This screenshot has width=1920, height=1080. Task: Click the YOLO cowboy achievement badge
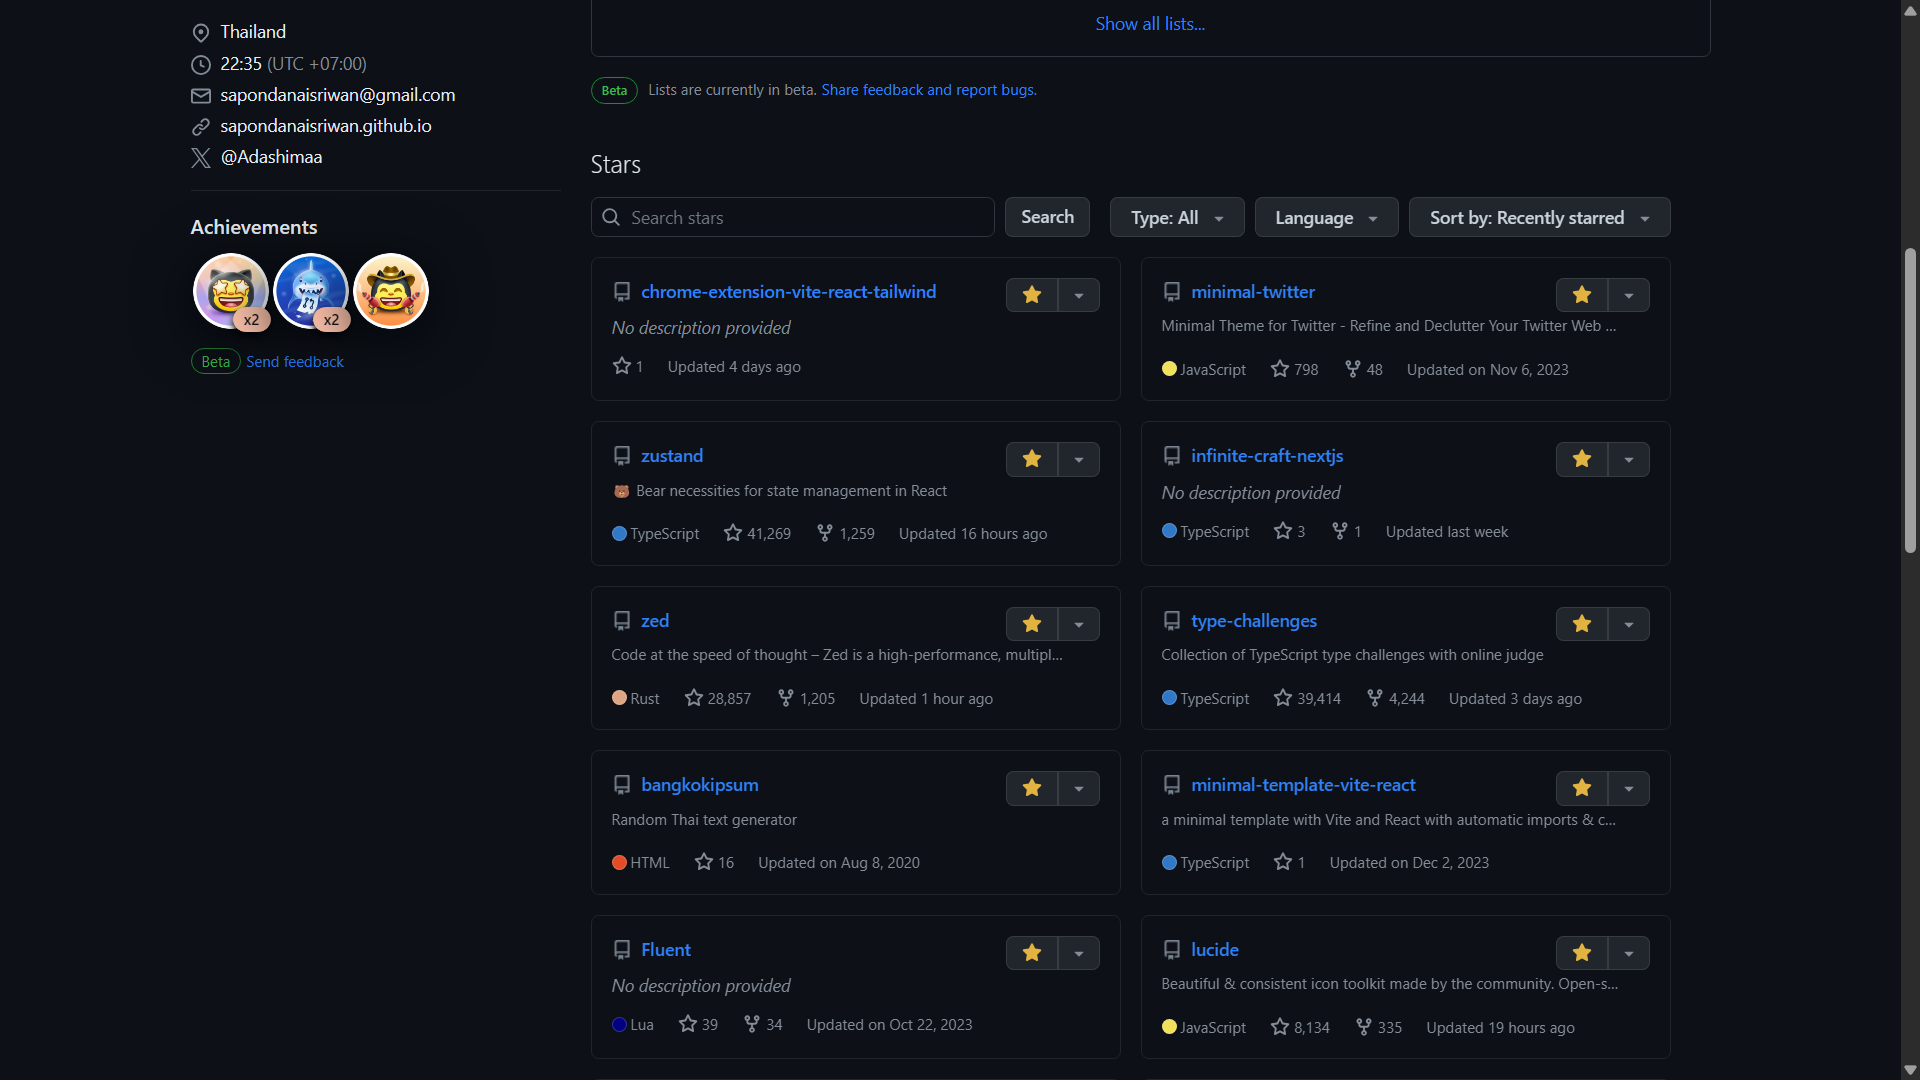point(391,291)
